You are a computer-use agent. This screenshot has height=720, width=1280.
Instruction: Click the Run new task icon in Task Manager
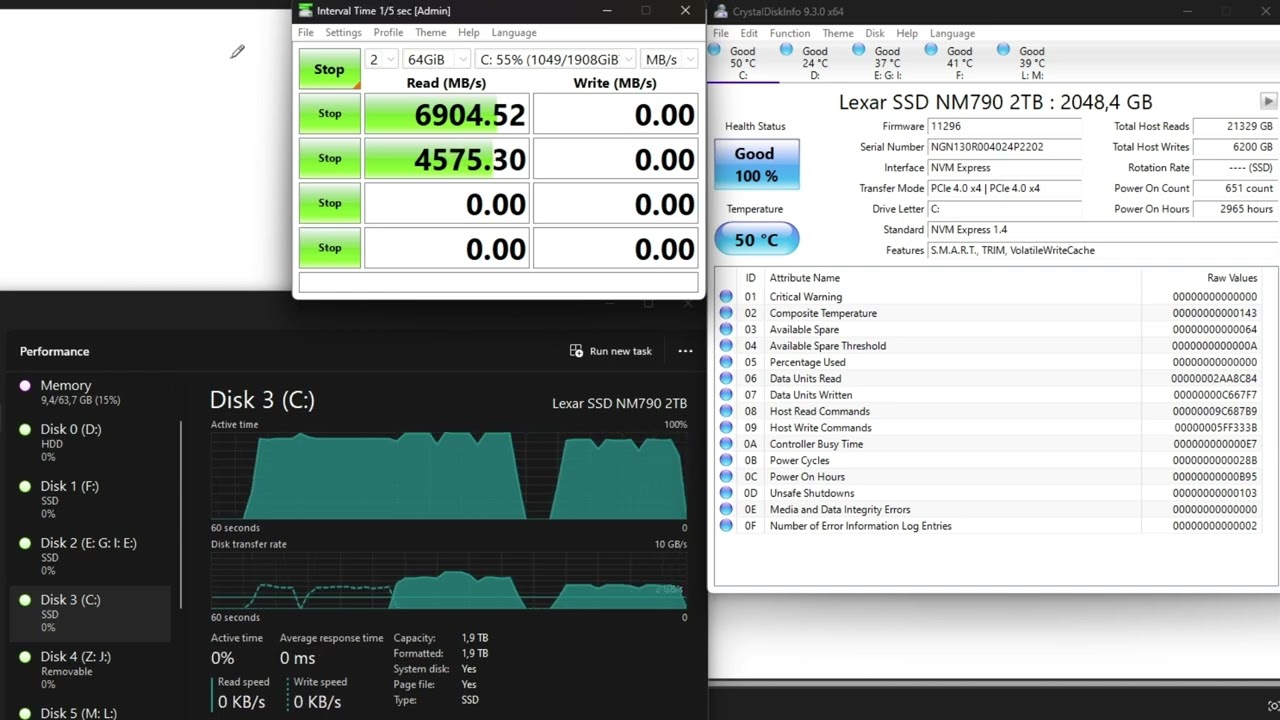576,351
